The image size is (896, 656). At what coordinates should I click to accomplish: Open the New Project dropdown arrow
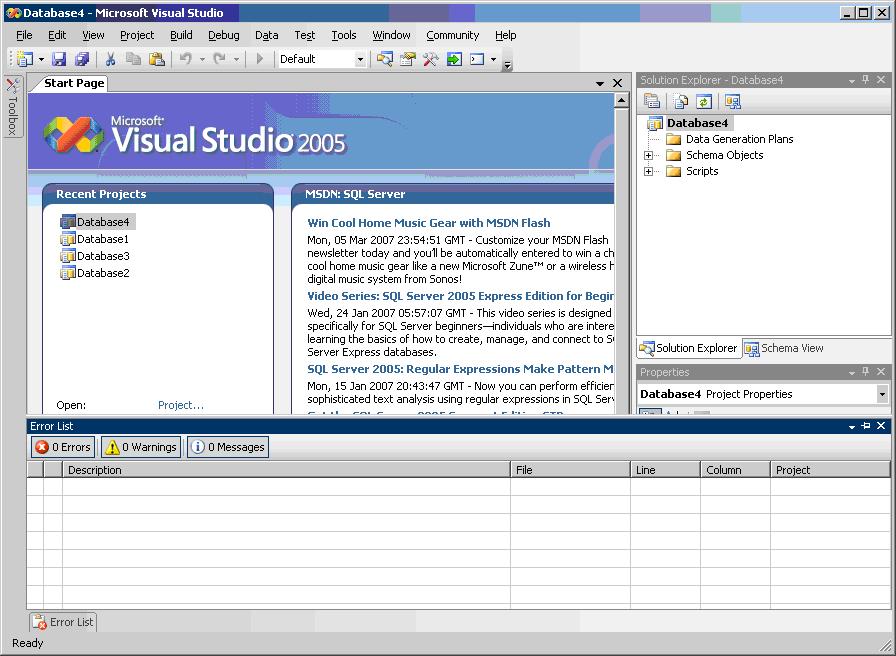[41, 59]
